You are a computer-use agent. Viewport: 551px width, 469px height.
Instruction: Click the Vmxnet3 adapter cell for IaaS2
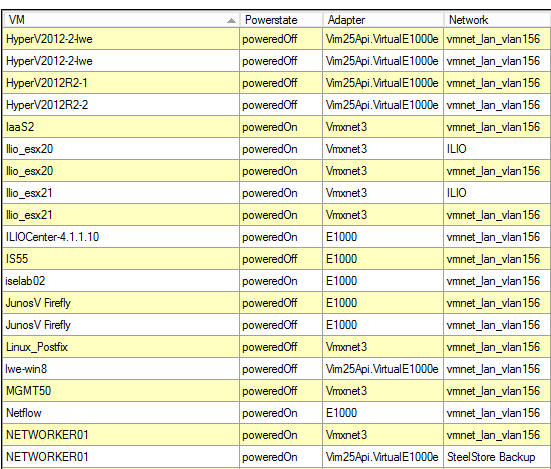pyautogui.click(x=383, y=127)
